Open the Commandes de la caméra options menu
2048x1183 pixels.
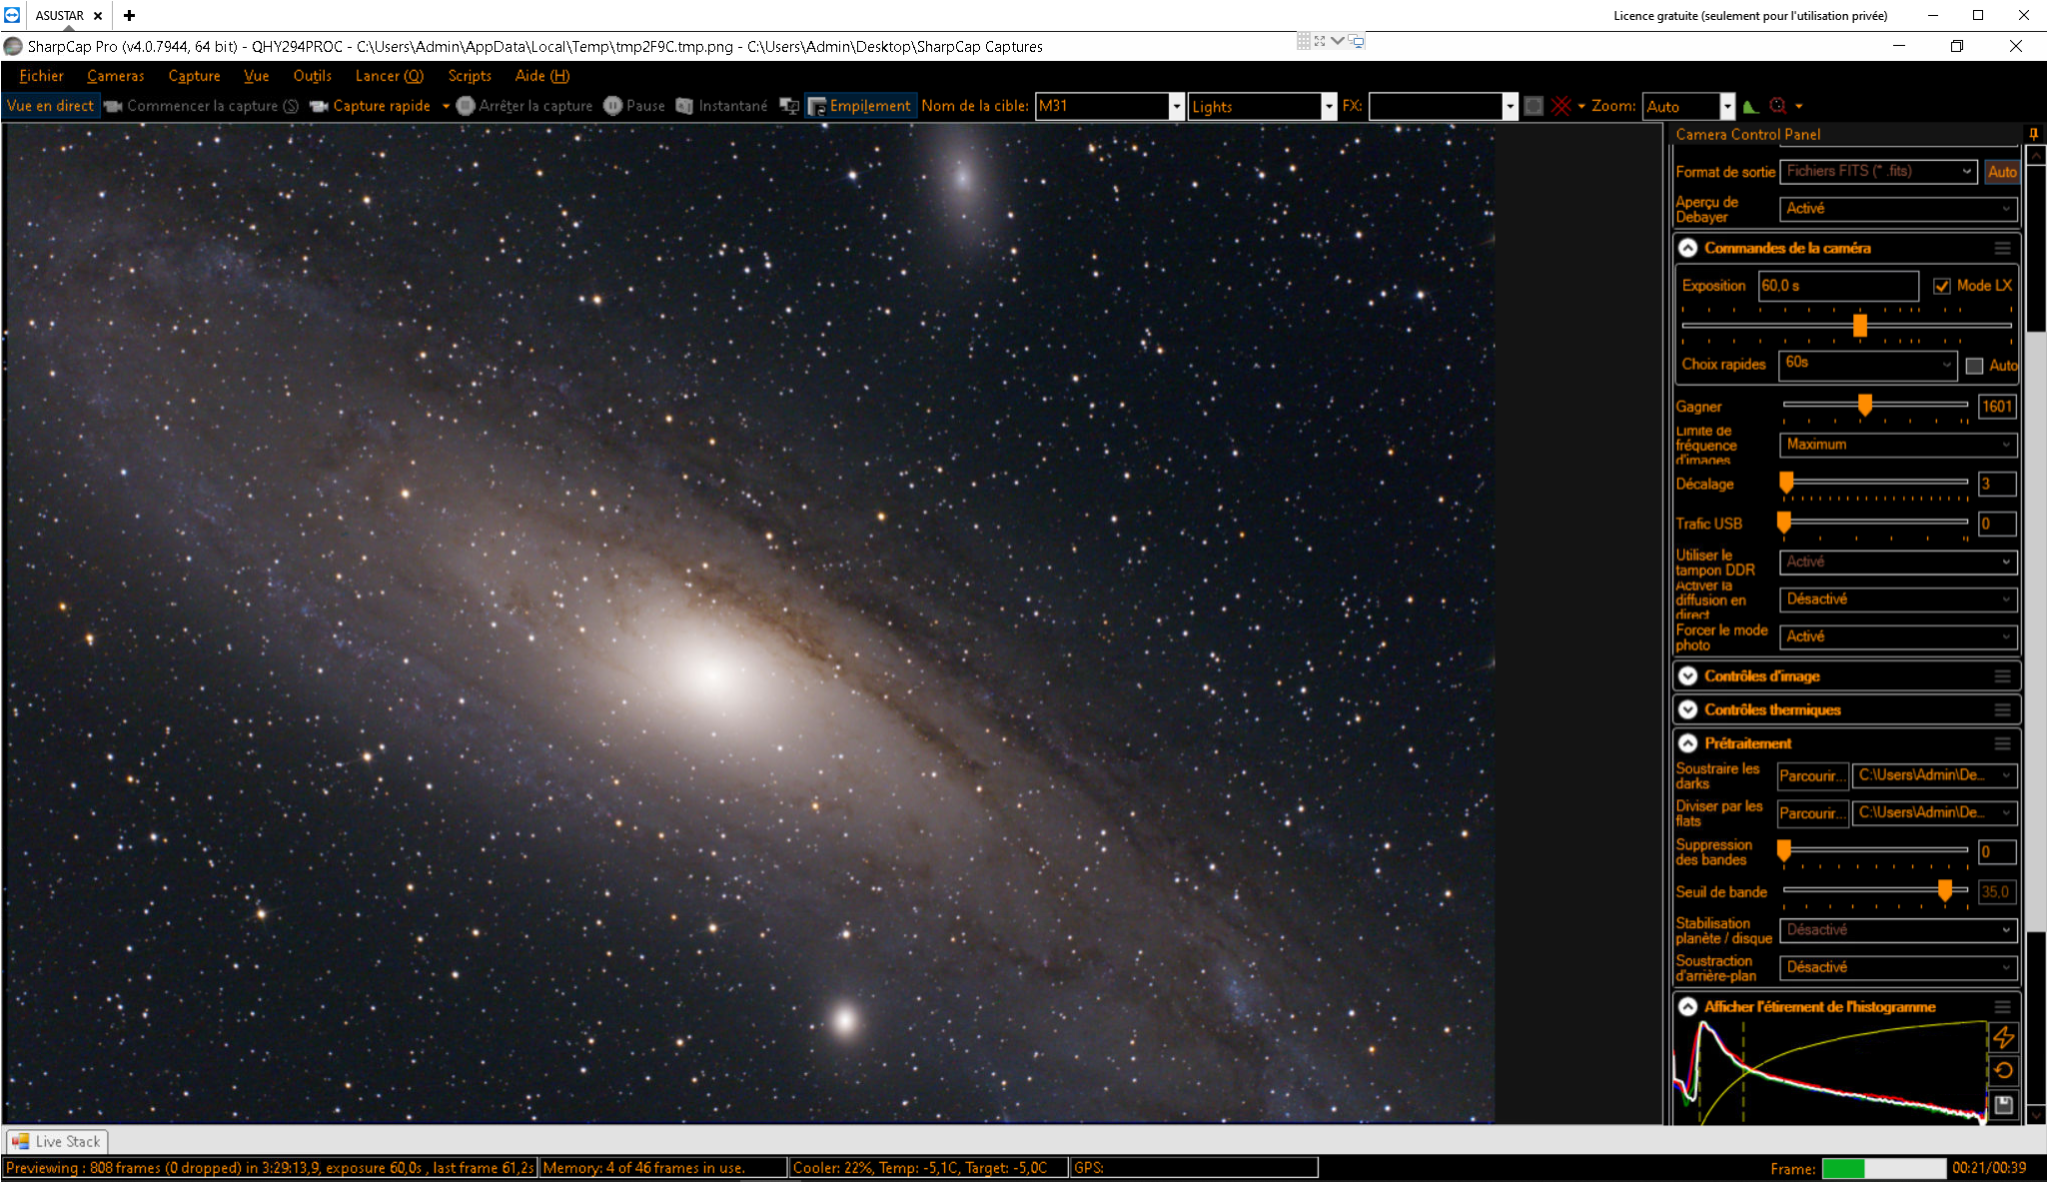tap(2002, 248)
